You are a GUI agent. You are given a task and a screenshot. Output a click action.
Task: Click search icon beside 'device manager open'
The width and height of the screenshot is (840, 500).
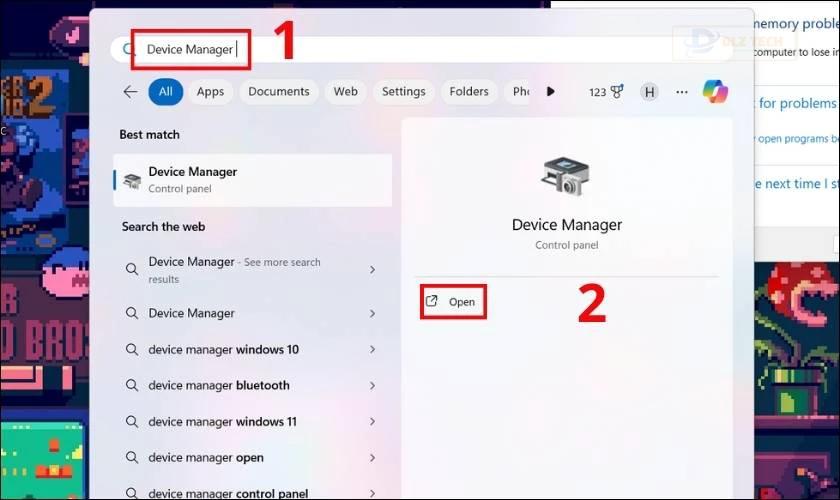click(132, 458)
